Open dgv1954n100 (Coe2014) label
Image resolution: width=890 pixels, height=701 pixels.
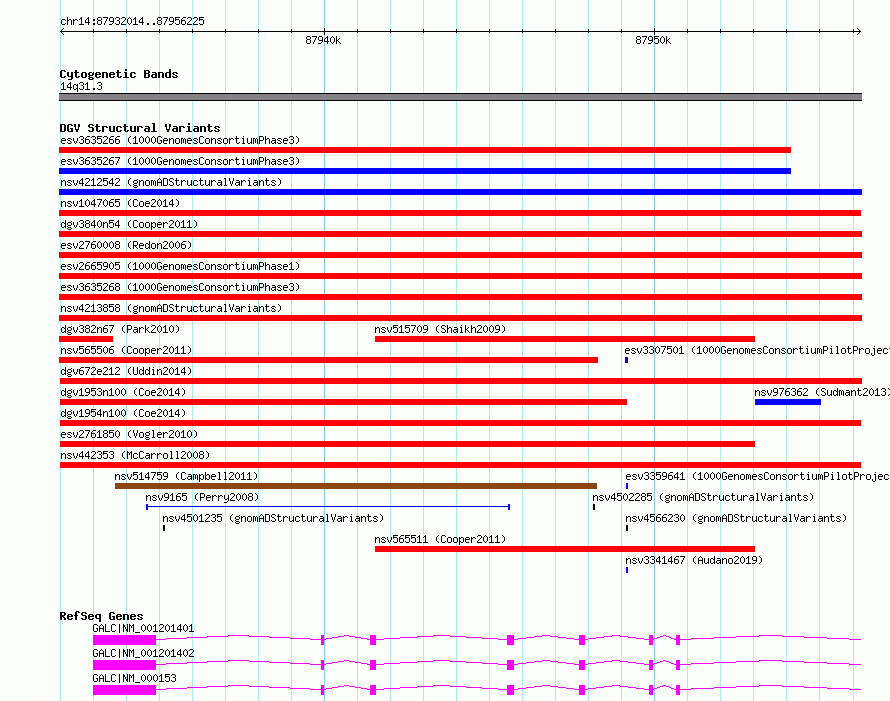pyautogui.click(x=123, y=413)
